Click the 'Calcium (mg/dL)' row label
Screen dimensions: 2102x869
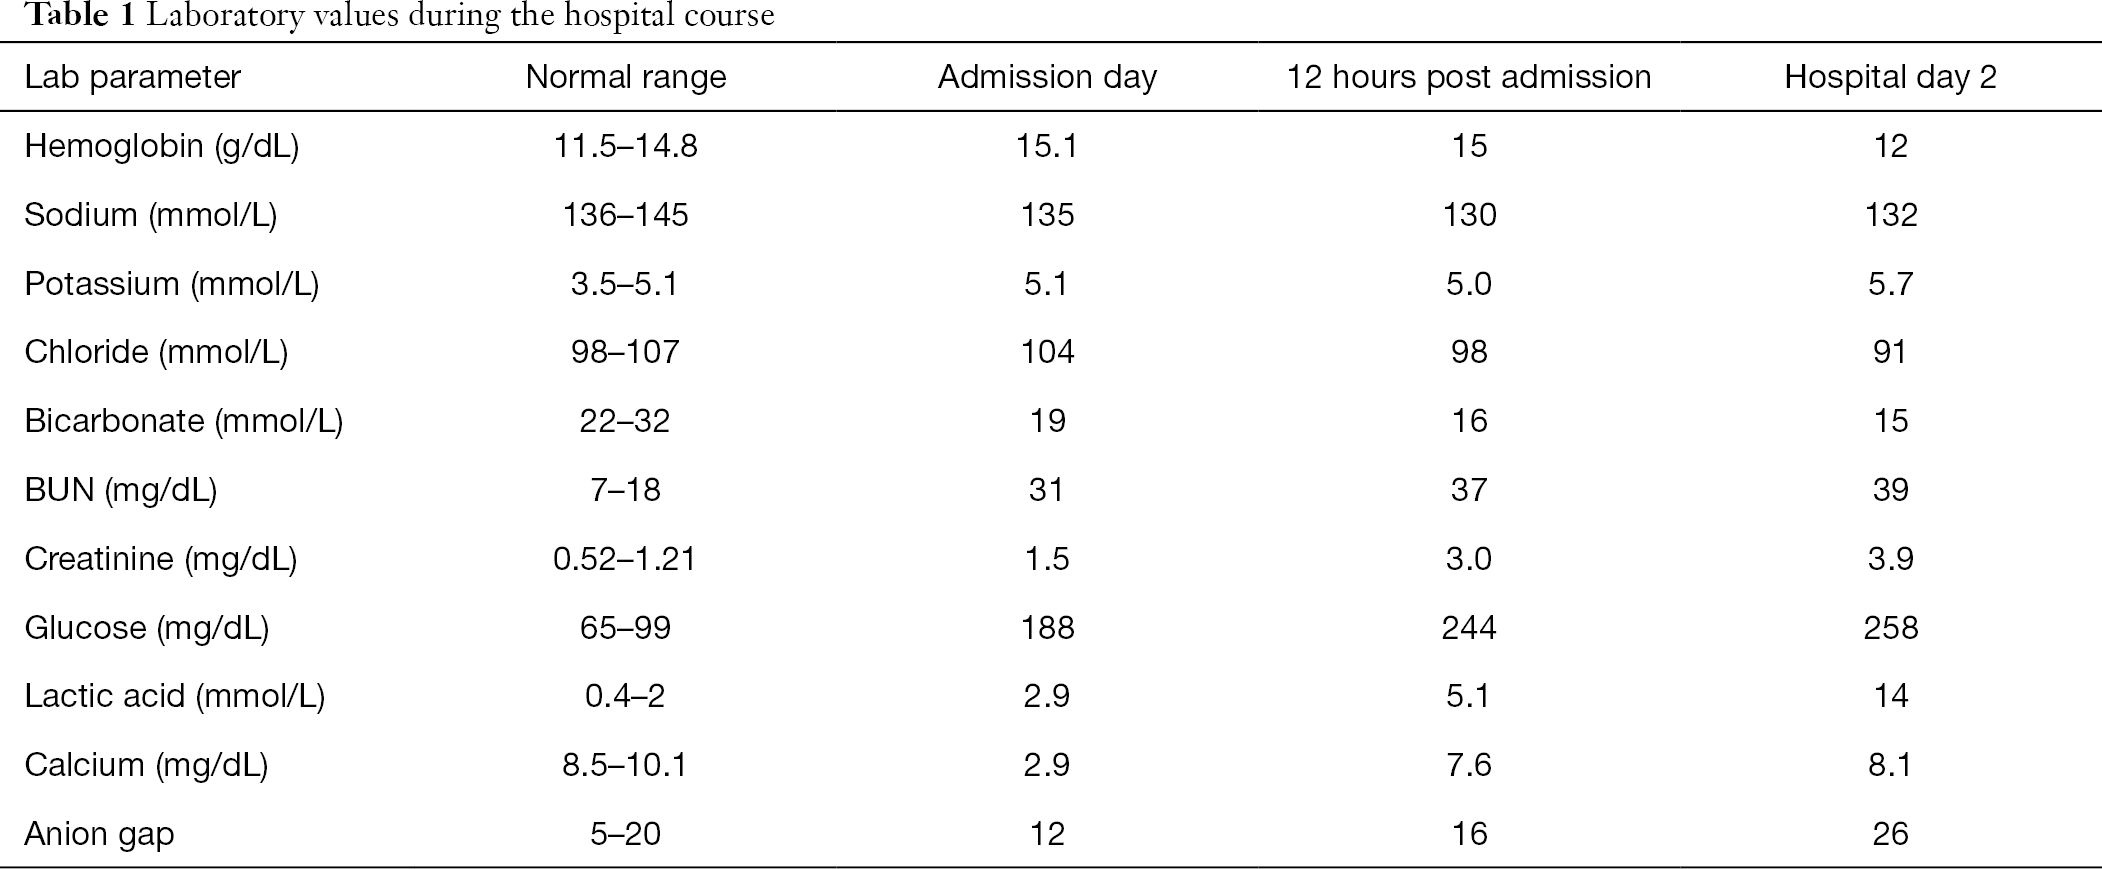click(x=146, y=765)
